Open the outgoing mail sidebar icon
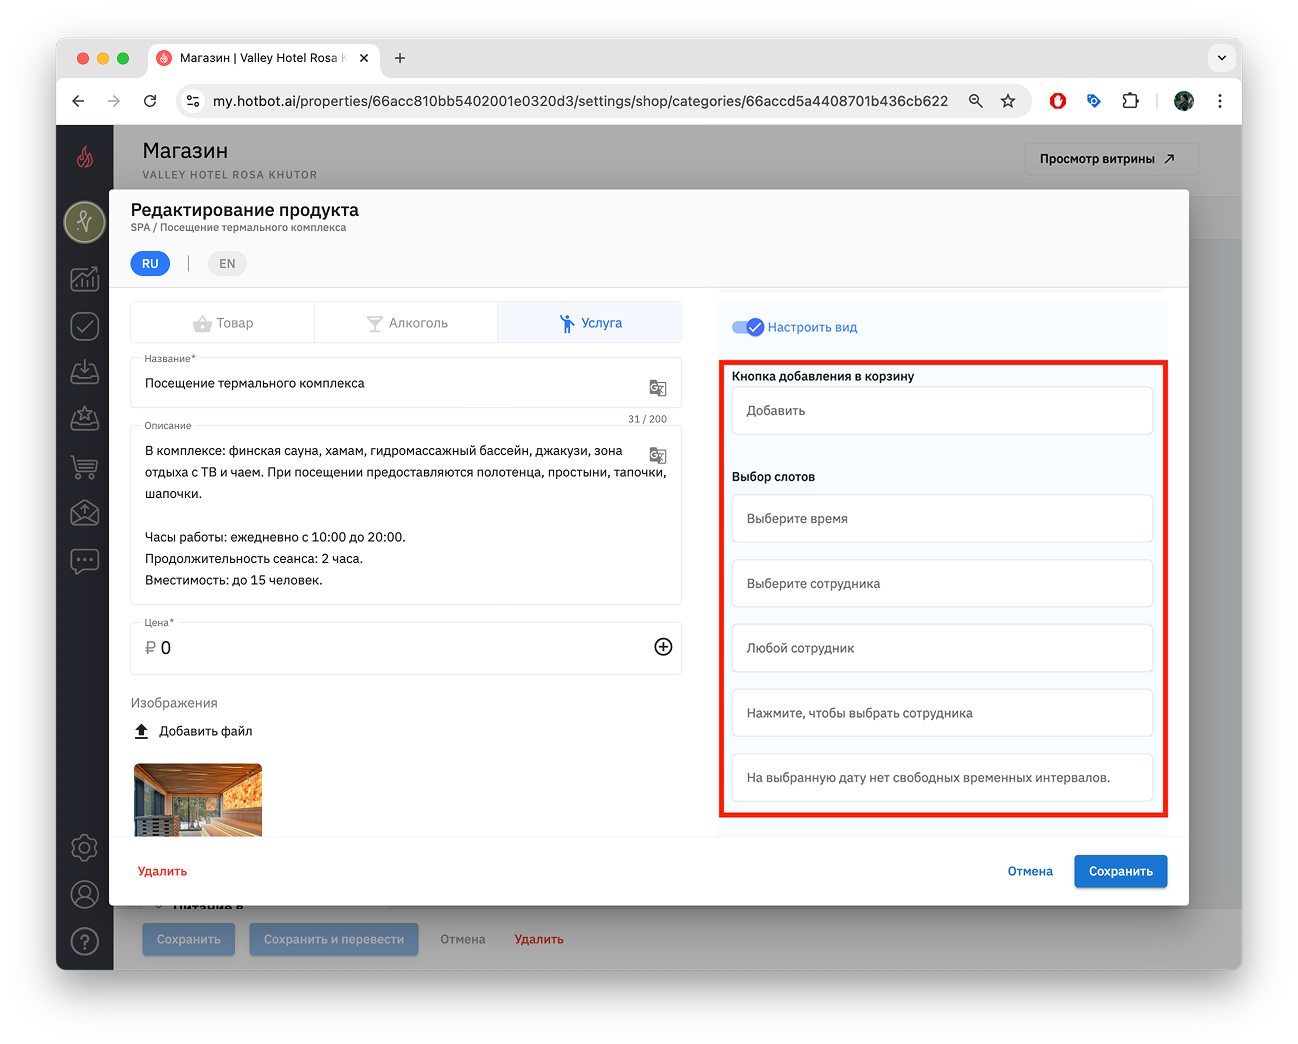Screen dimensions: 1298x1044 (85, 513)
